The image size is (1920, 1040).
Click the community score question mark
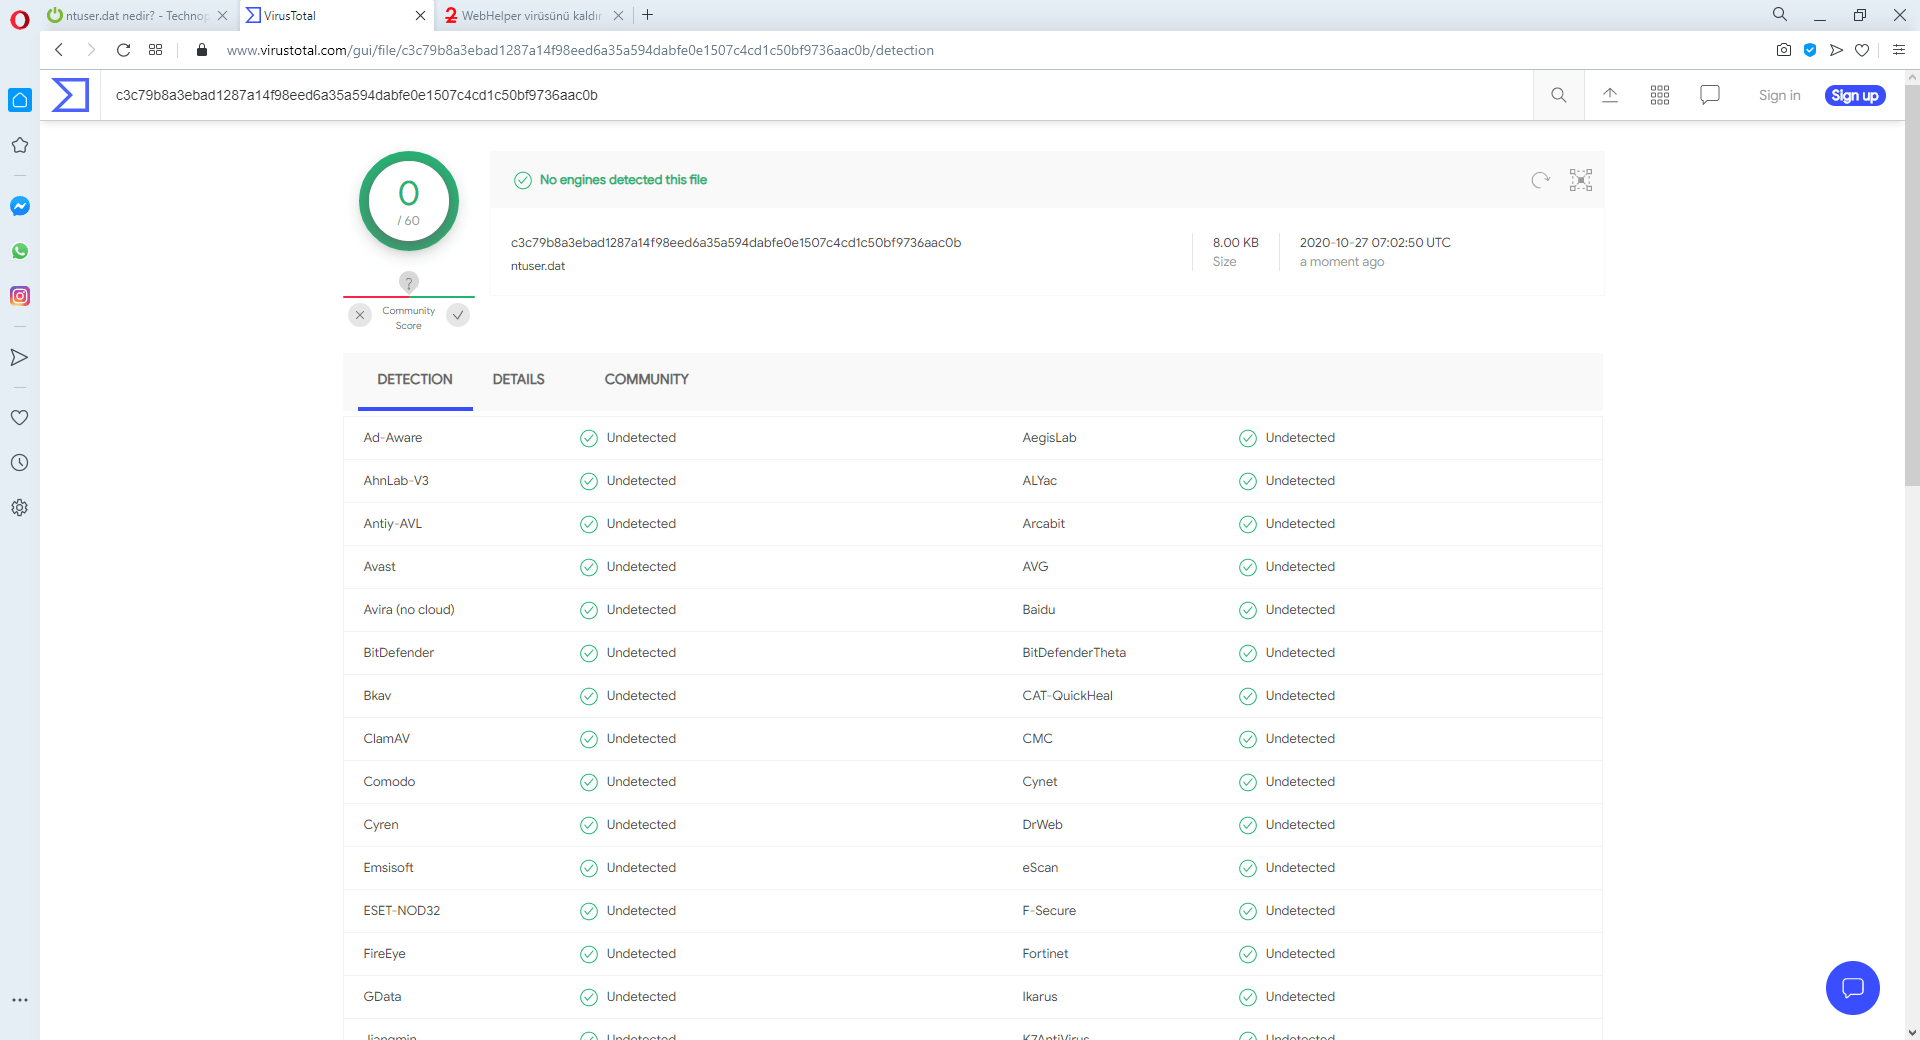tap(409, 282)
